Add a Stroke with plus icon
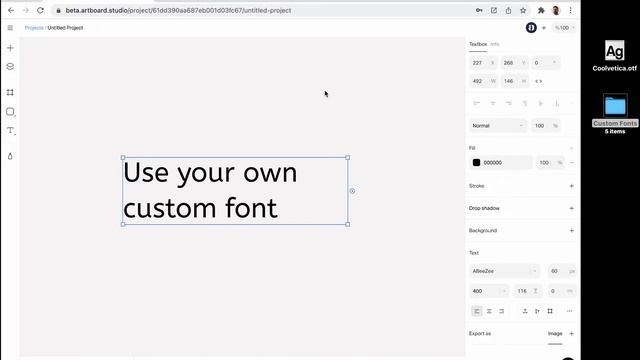Image resolution: width=640 pixels, height=360 pixels. click(x=571, y=186)
